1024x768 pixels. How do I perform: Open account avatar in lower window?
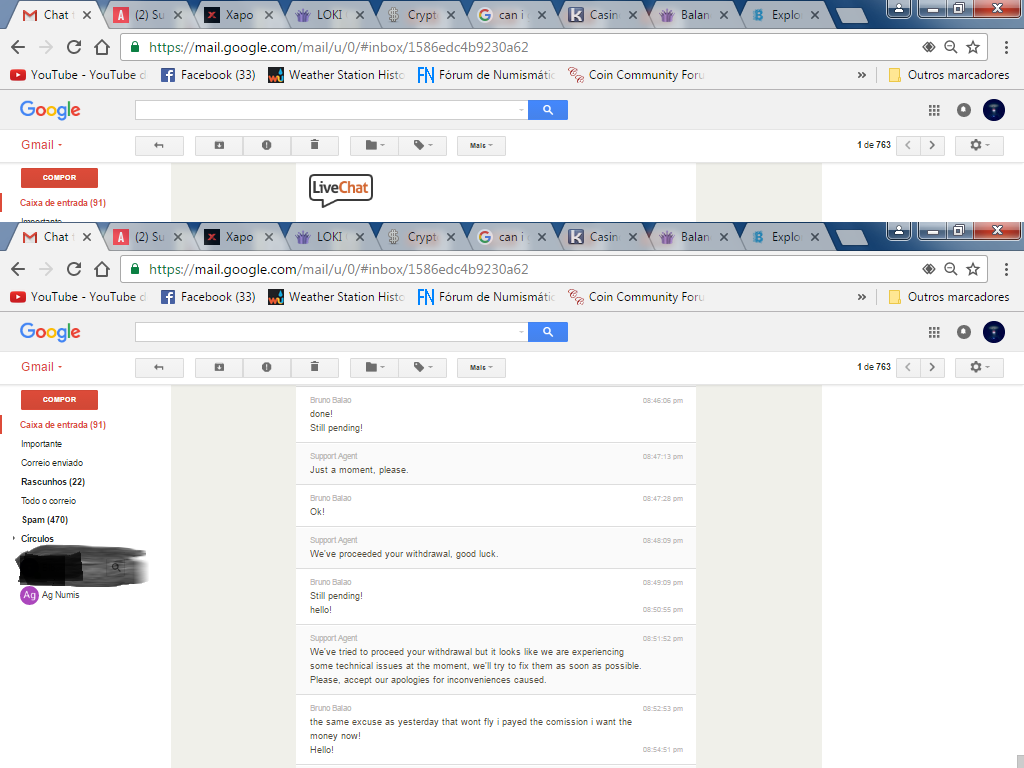pyautogui.click(x=994, y=332)
